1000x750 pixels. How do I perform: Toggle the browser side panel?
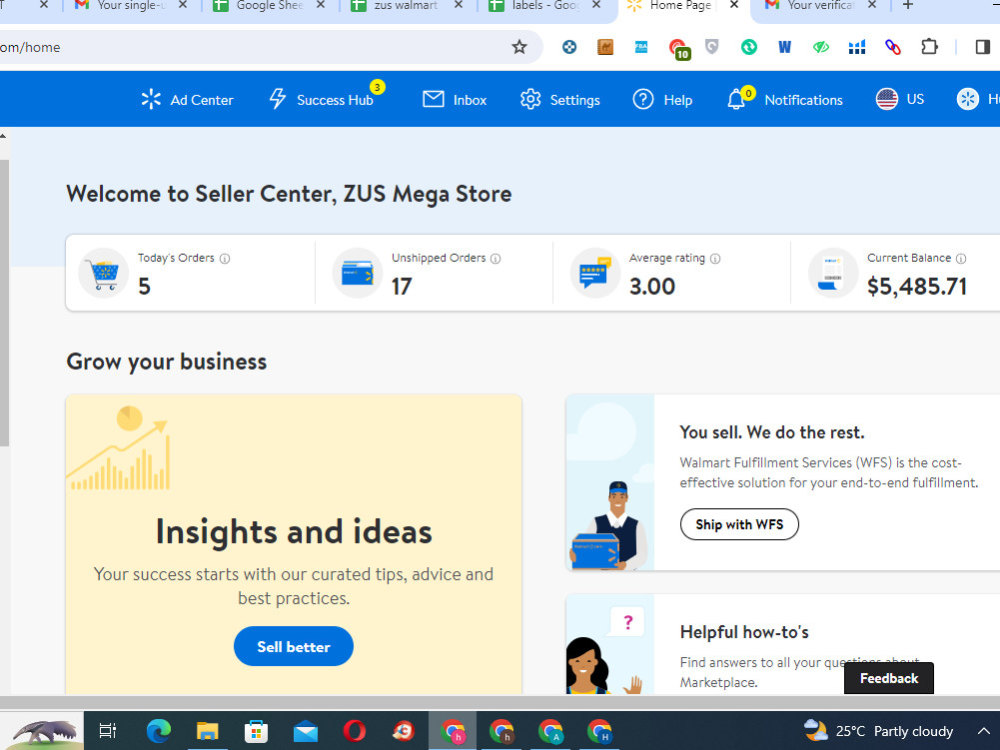pyautogui.click(x=983, y=47)
